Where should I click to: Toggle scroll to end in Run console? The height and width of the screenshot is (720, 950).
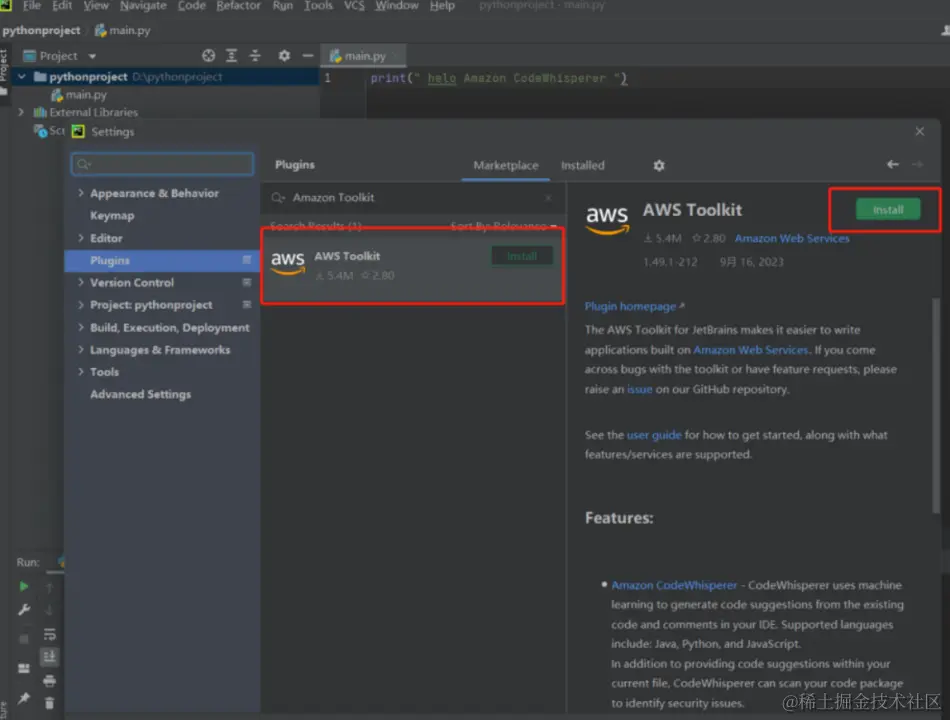[49, 656]
